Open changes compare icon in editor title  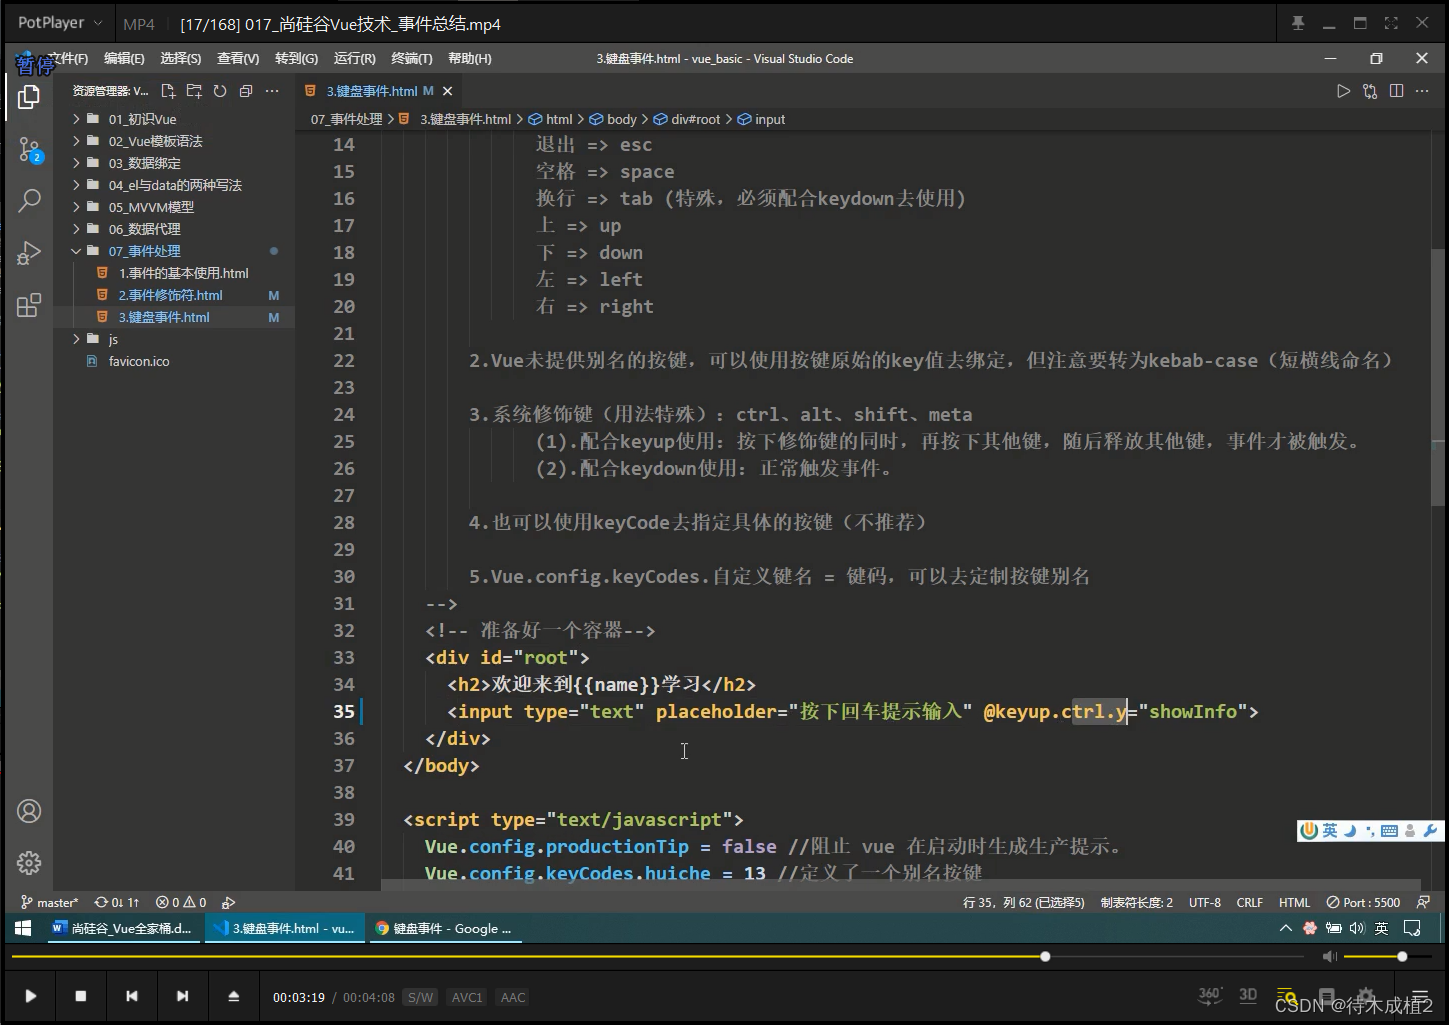point(1370,91)
